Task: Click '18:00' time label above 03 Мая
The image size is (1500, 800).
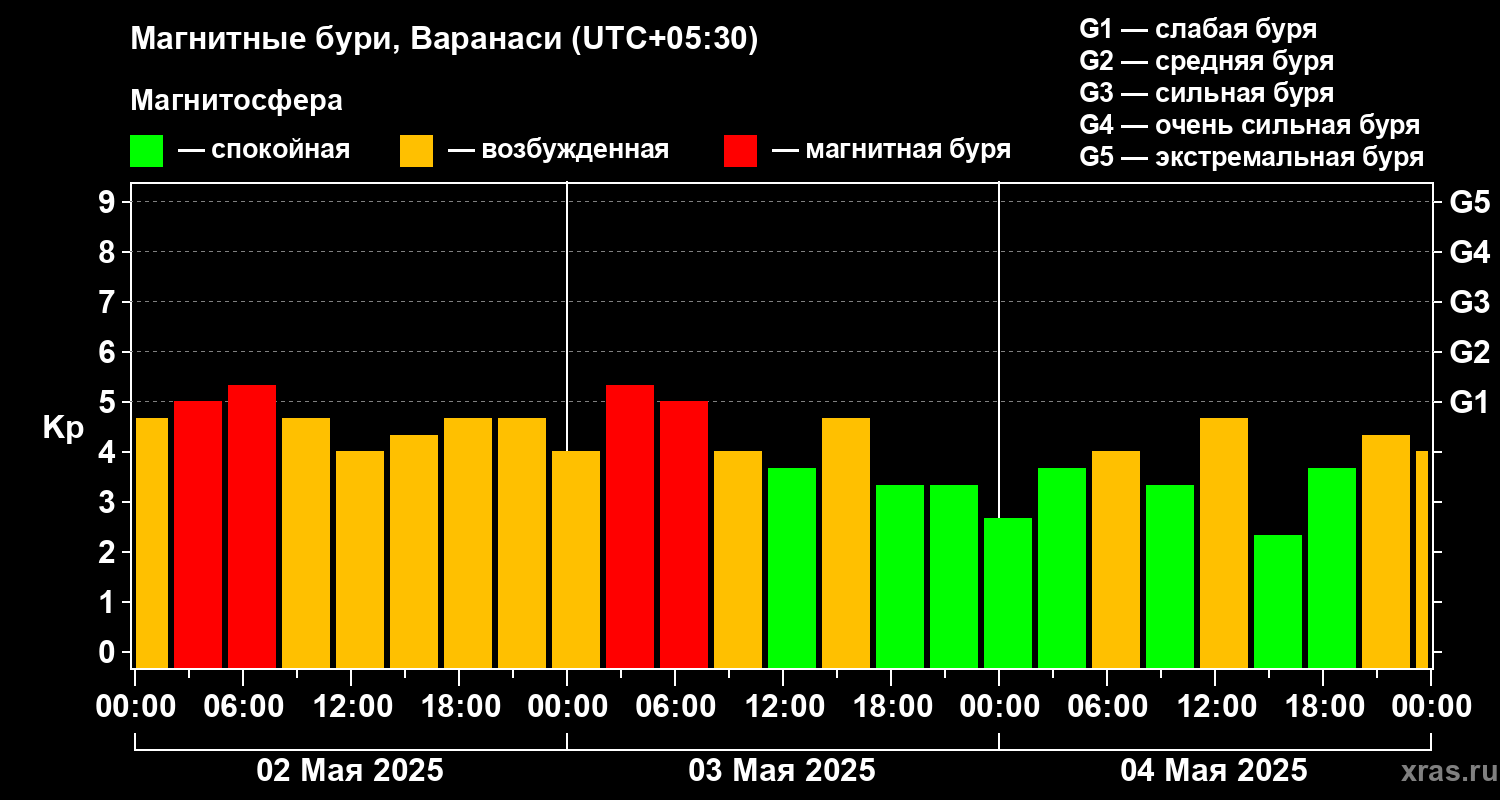Action: point(891,706)
